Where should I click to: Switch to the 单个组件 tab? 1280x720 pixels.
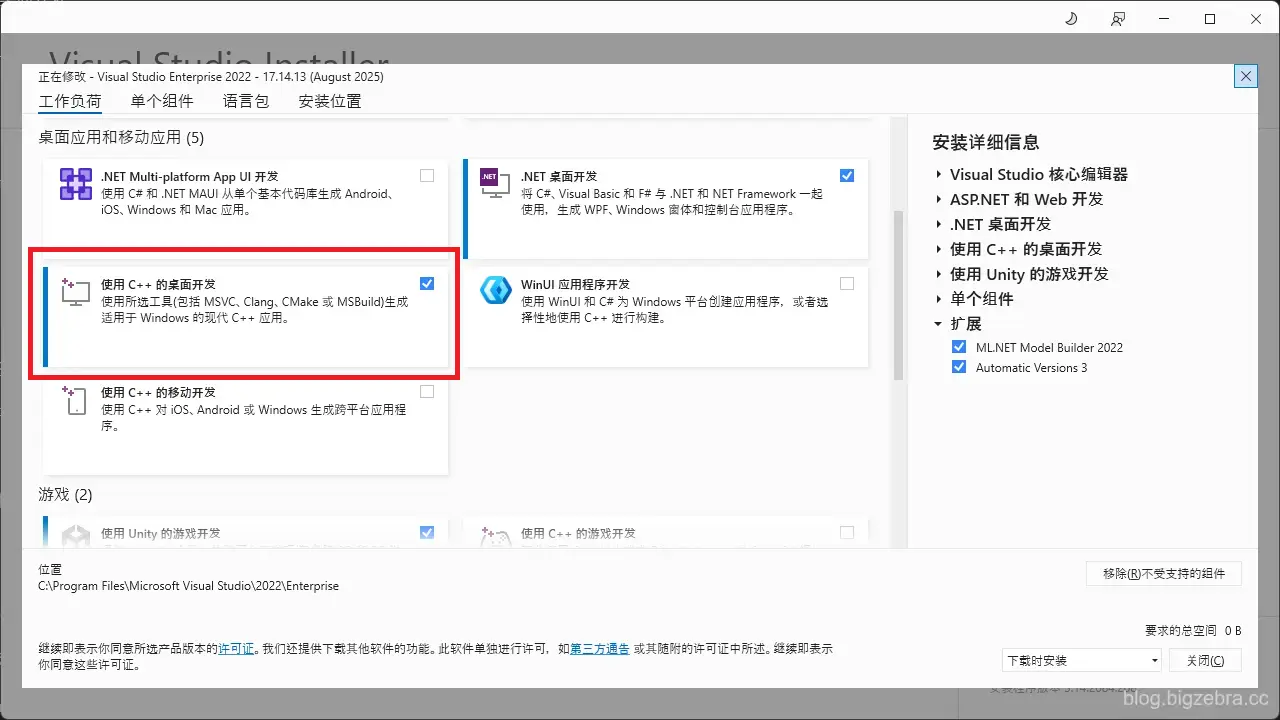coord(162,101)
